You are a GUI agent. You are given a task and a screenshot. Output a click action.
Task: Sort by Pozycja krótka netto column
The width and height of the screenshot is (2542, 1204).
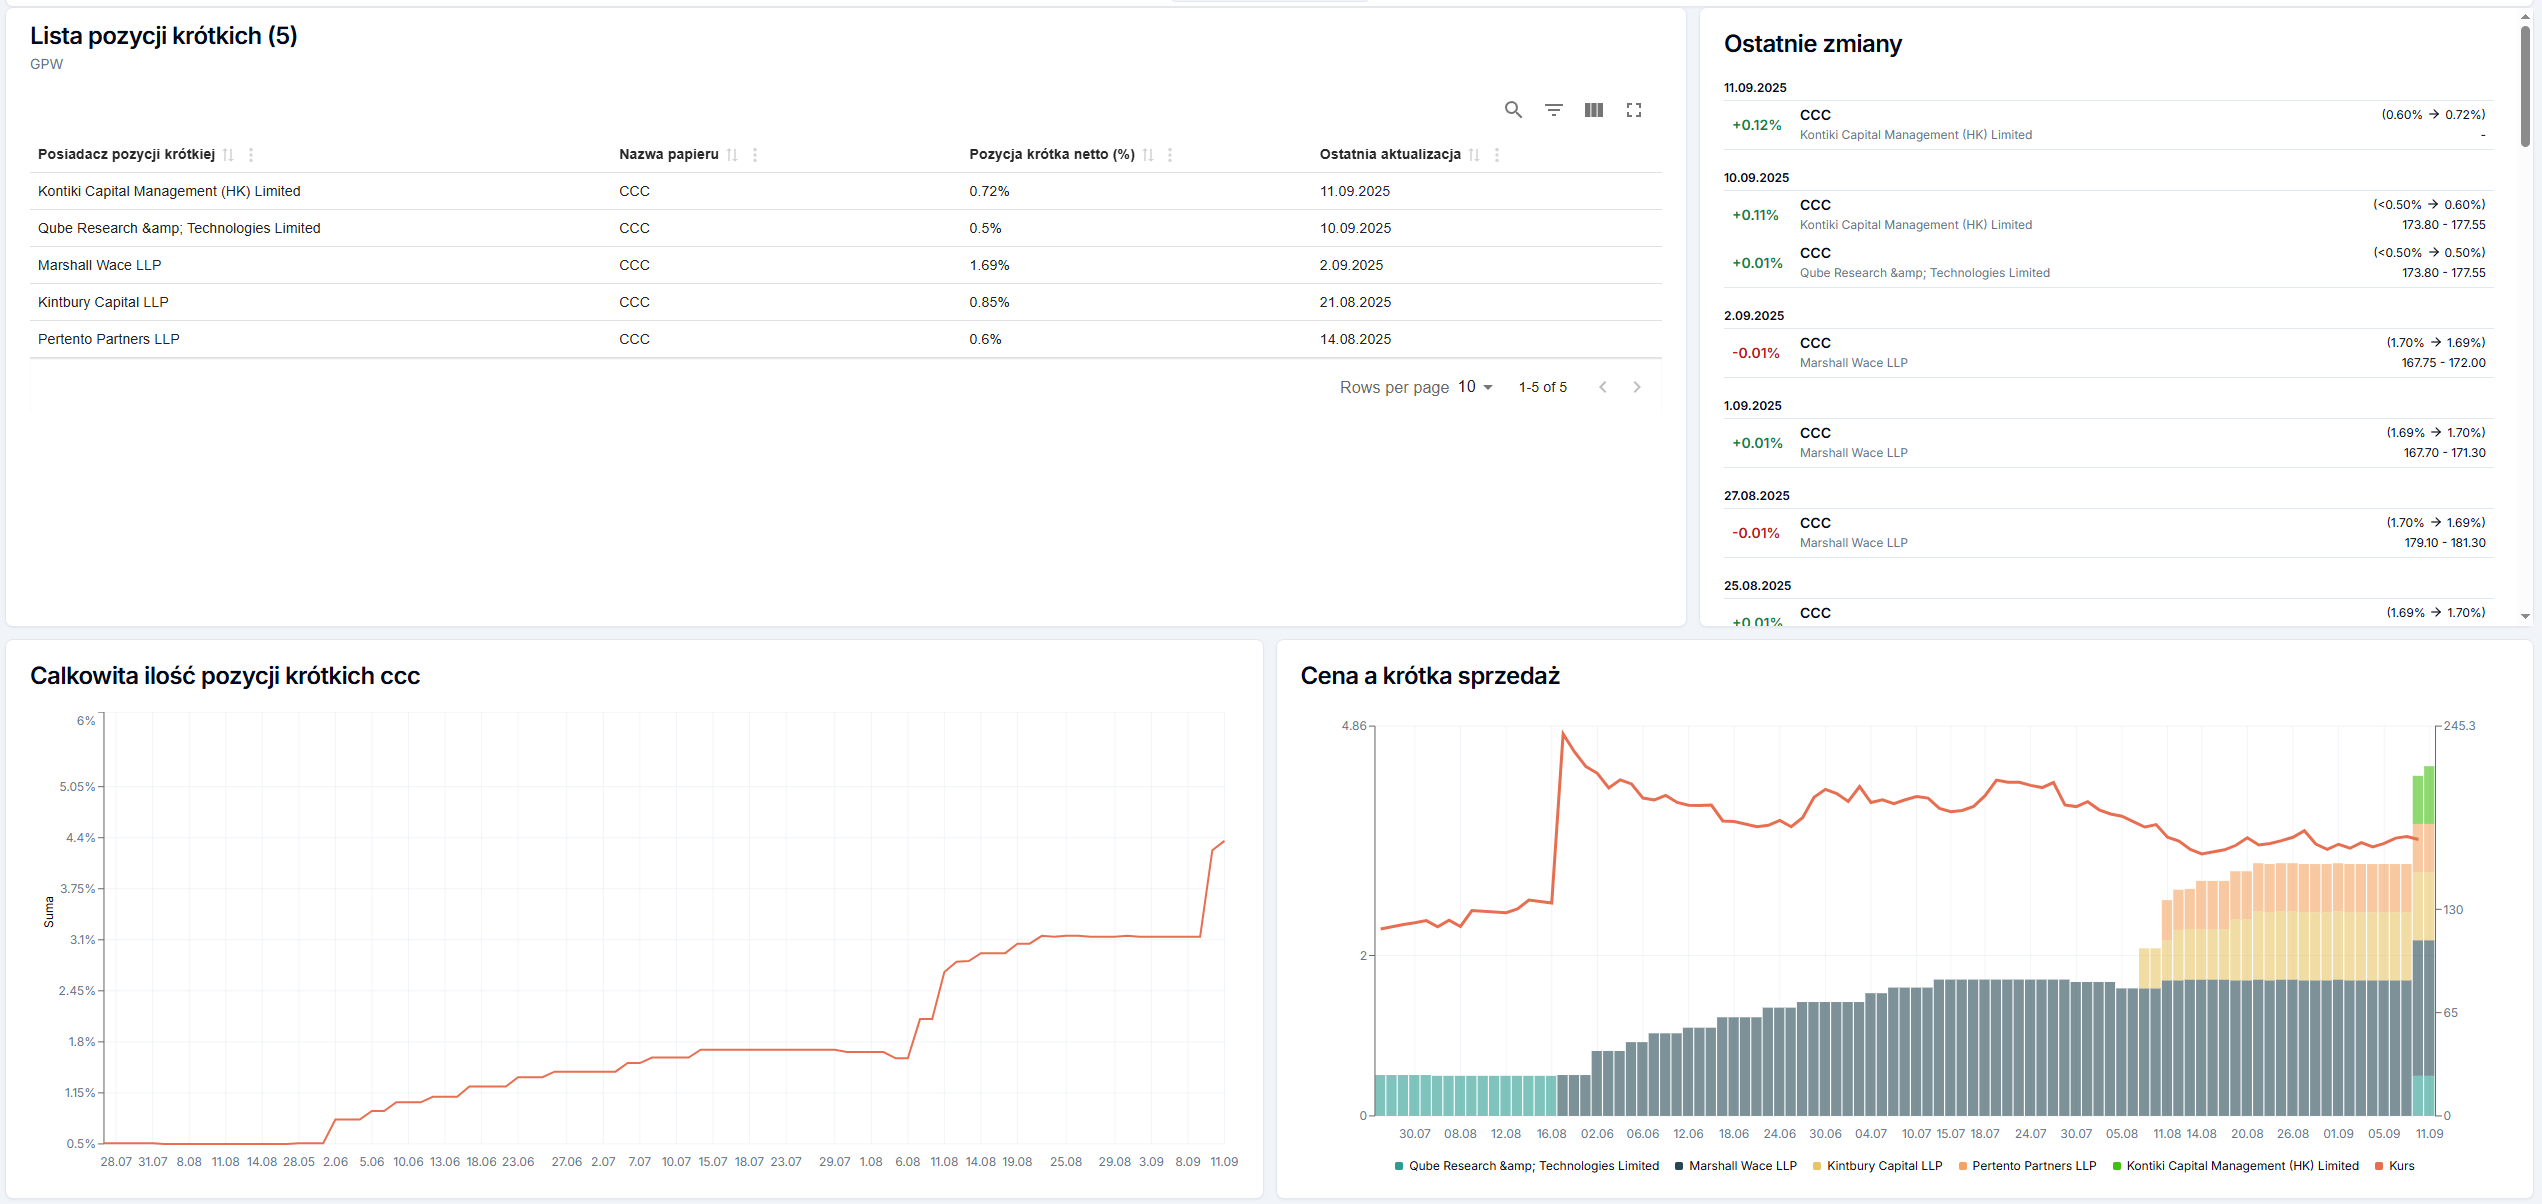coord(1148,155)
